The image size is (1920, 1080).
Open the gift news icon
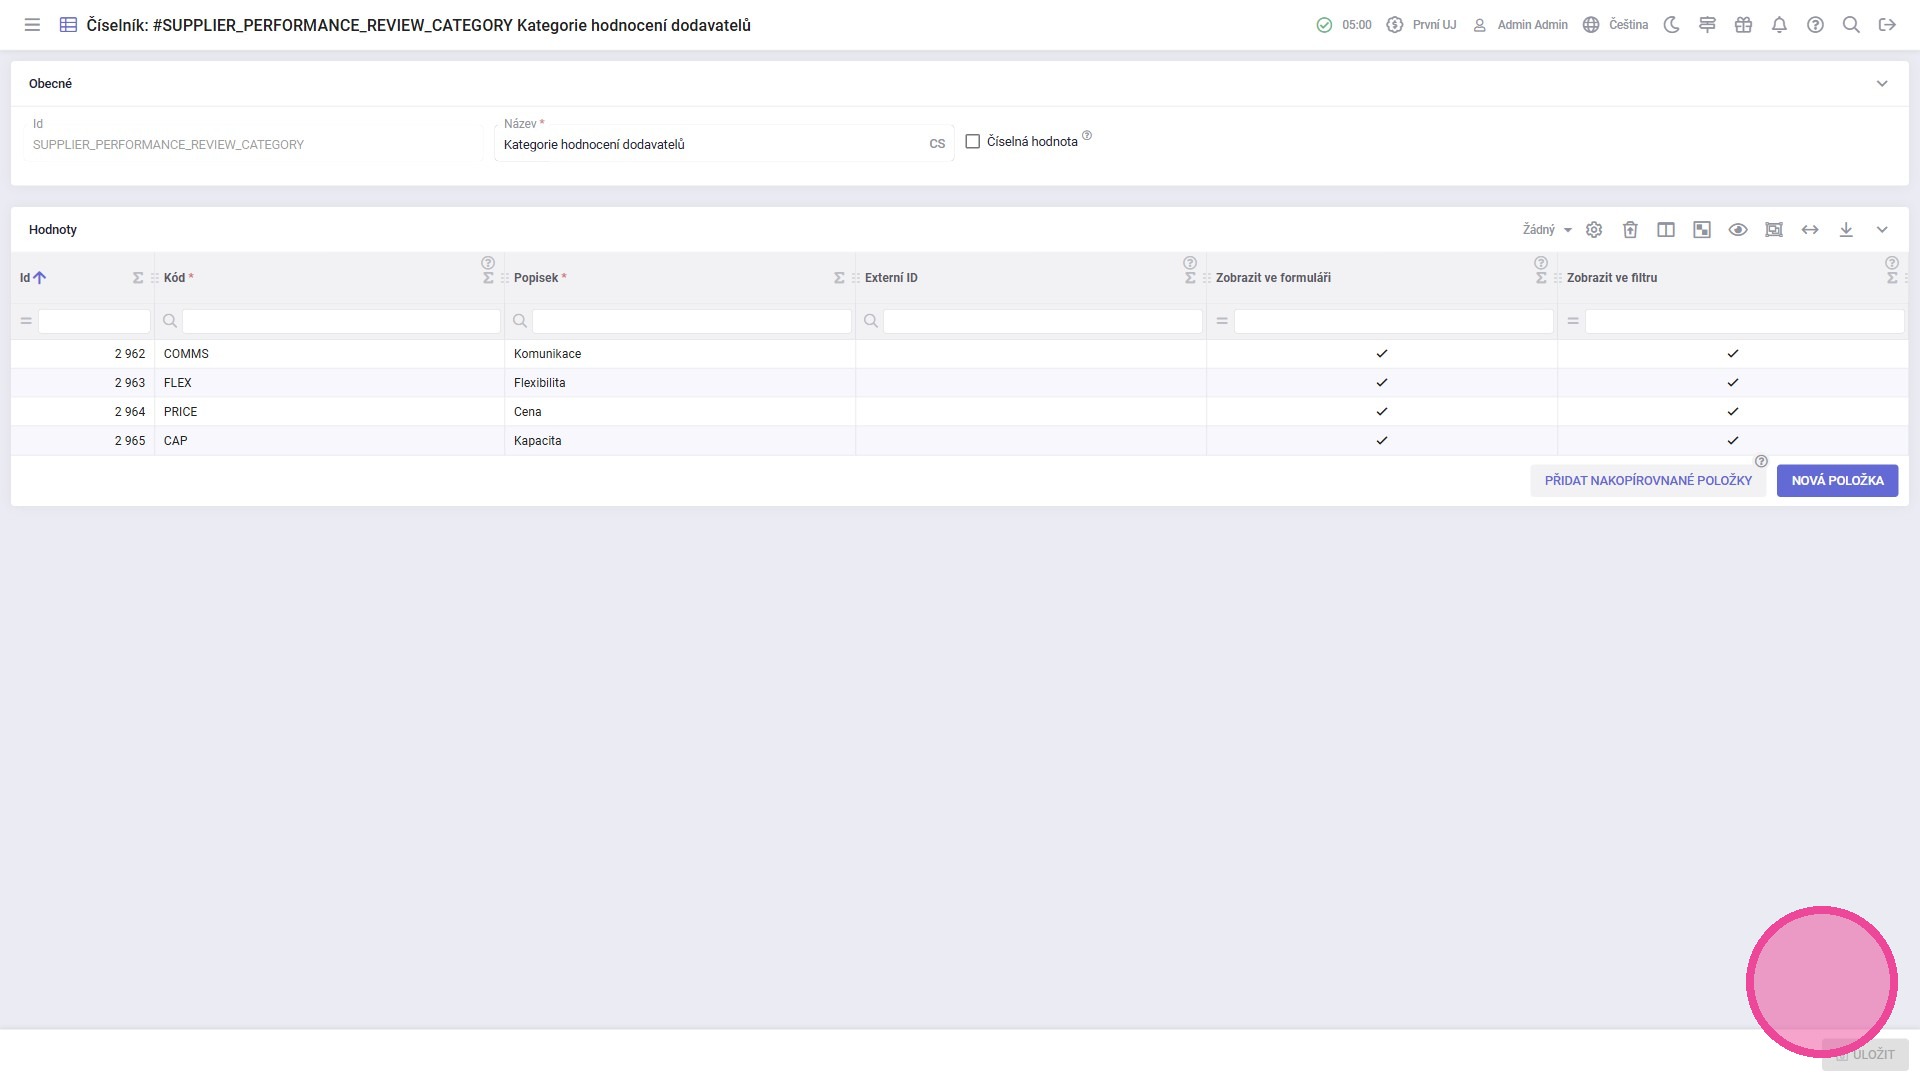tap(1743, 25)
